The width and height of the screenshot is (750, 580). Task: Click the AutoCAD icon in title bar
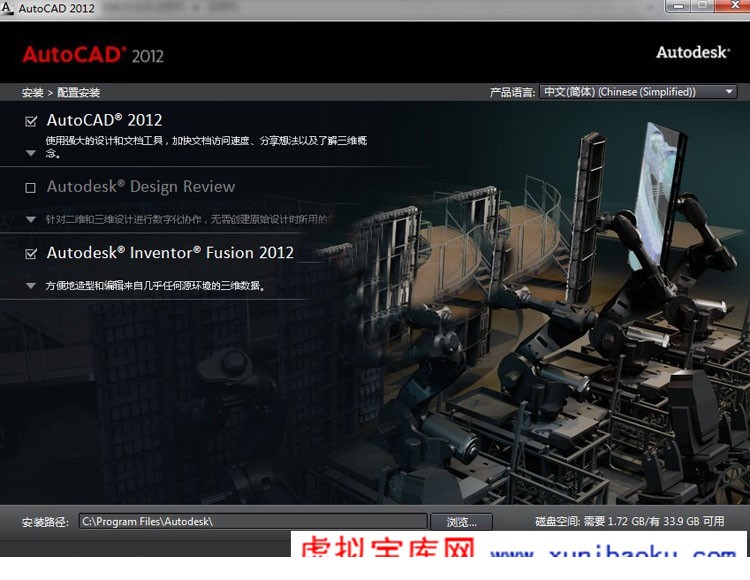[7, 8]
